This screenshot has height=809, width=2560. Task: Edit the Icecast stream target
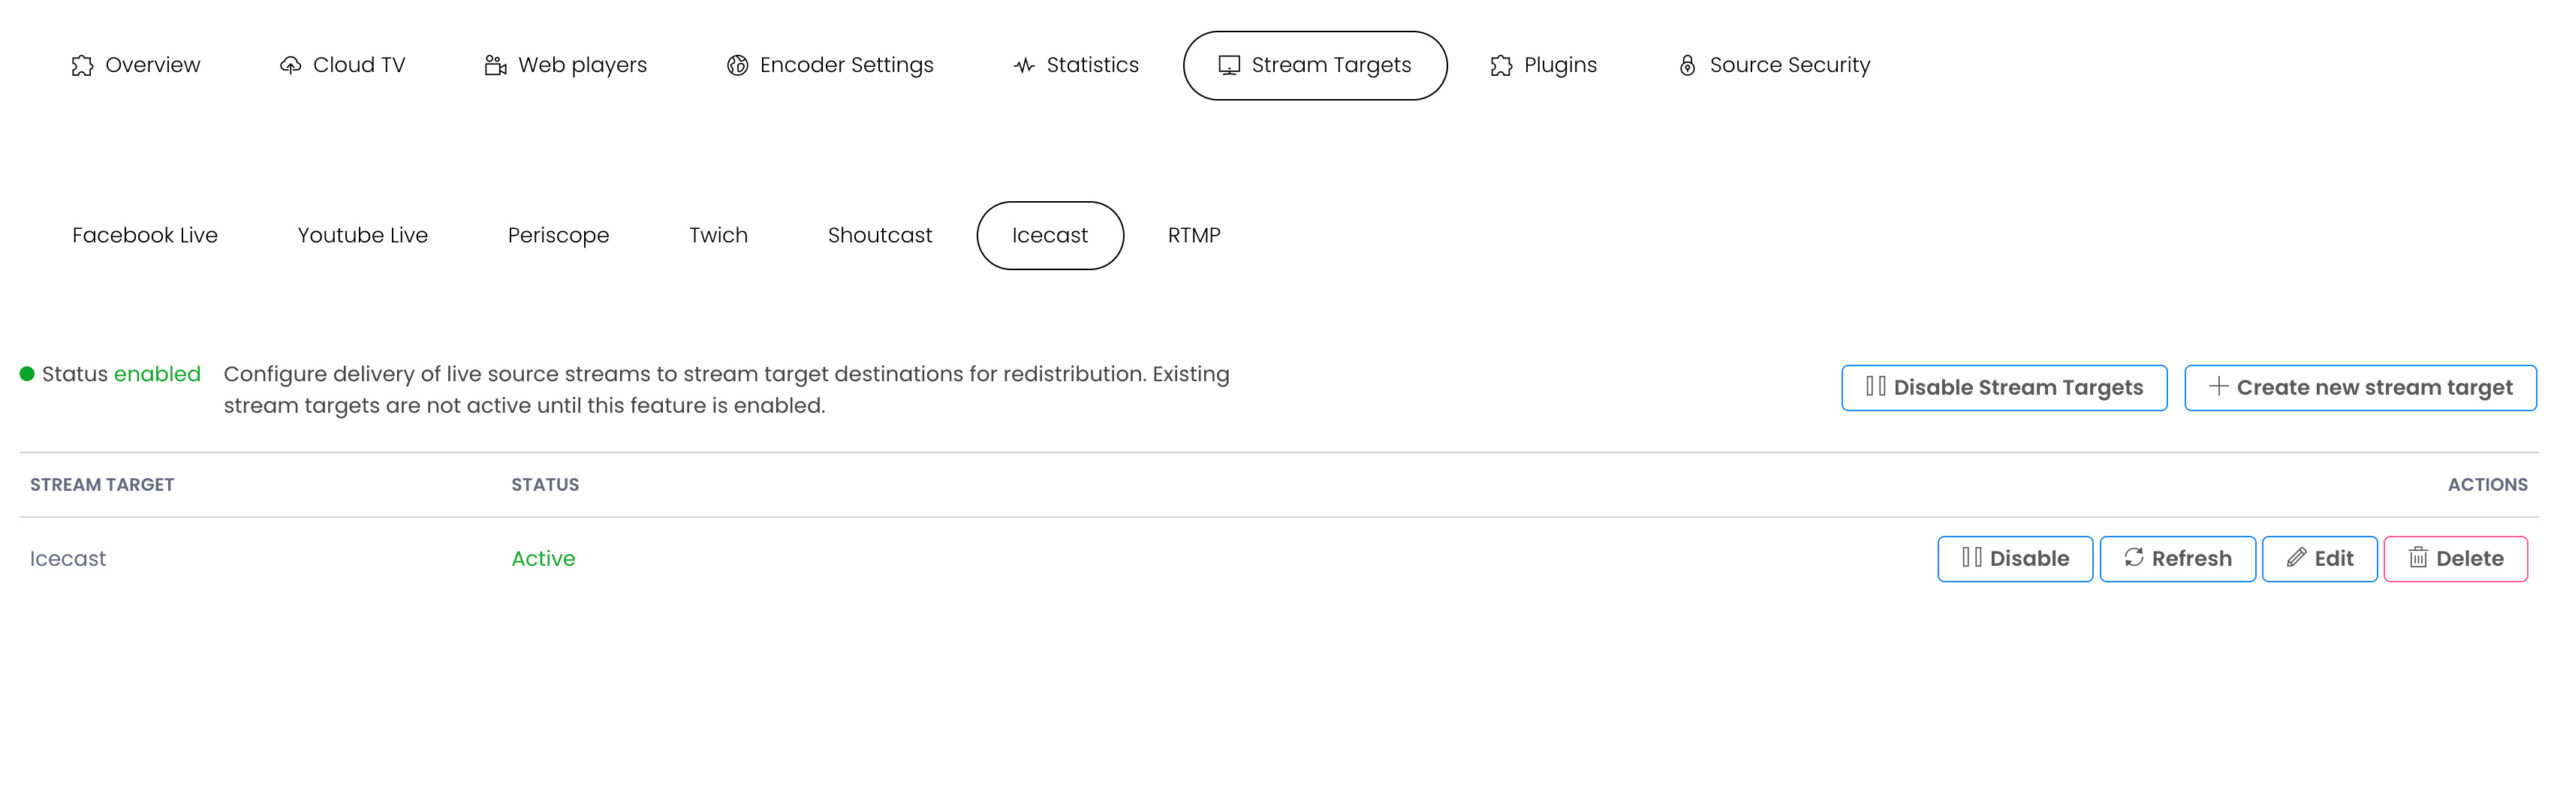(x=2319, y=559)
